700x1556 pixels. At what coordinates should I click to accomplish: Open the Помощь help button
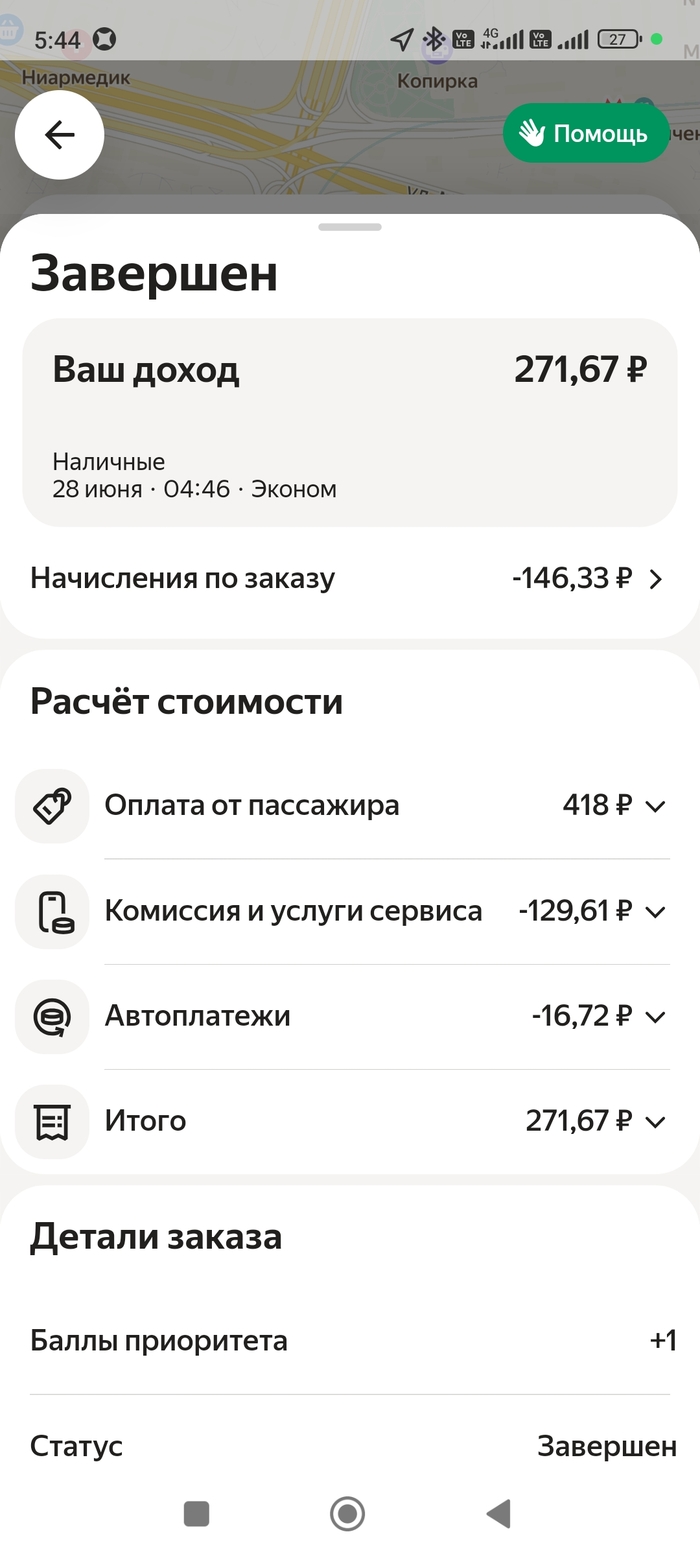coord(586,134)
